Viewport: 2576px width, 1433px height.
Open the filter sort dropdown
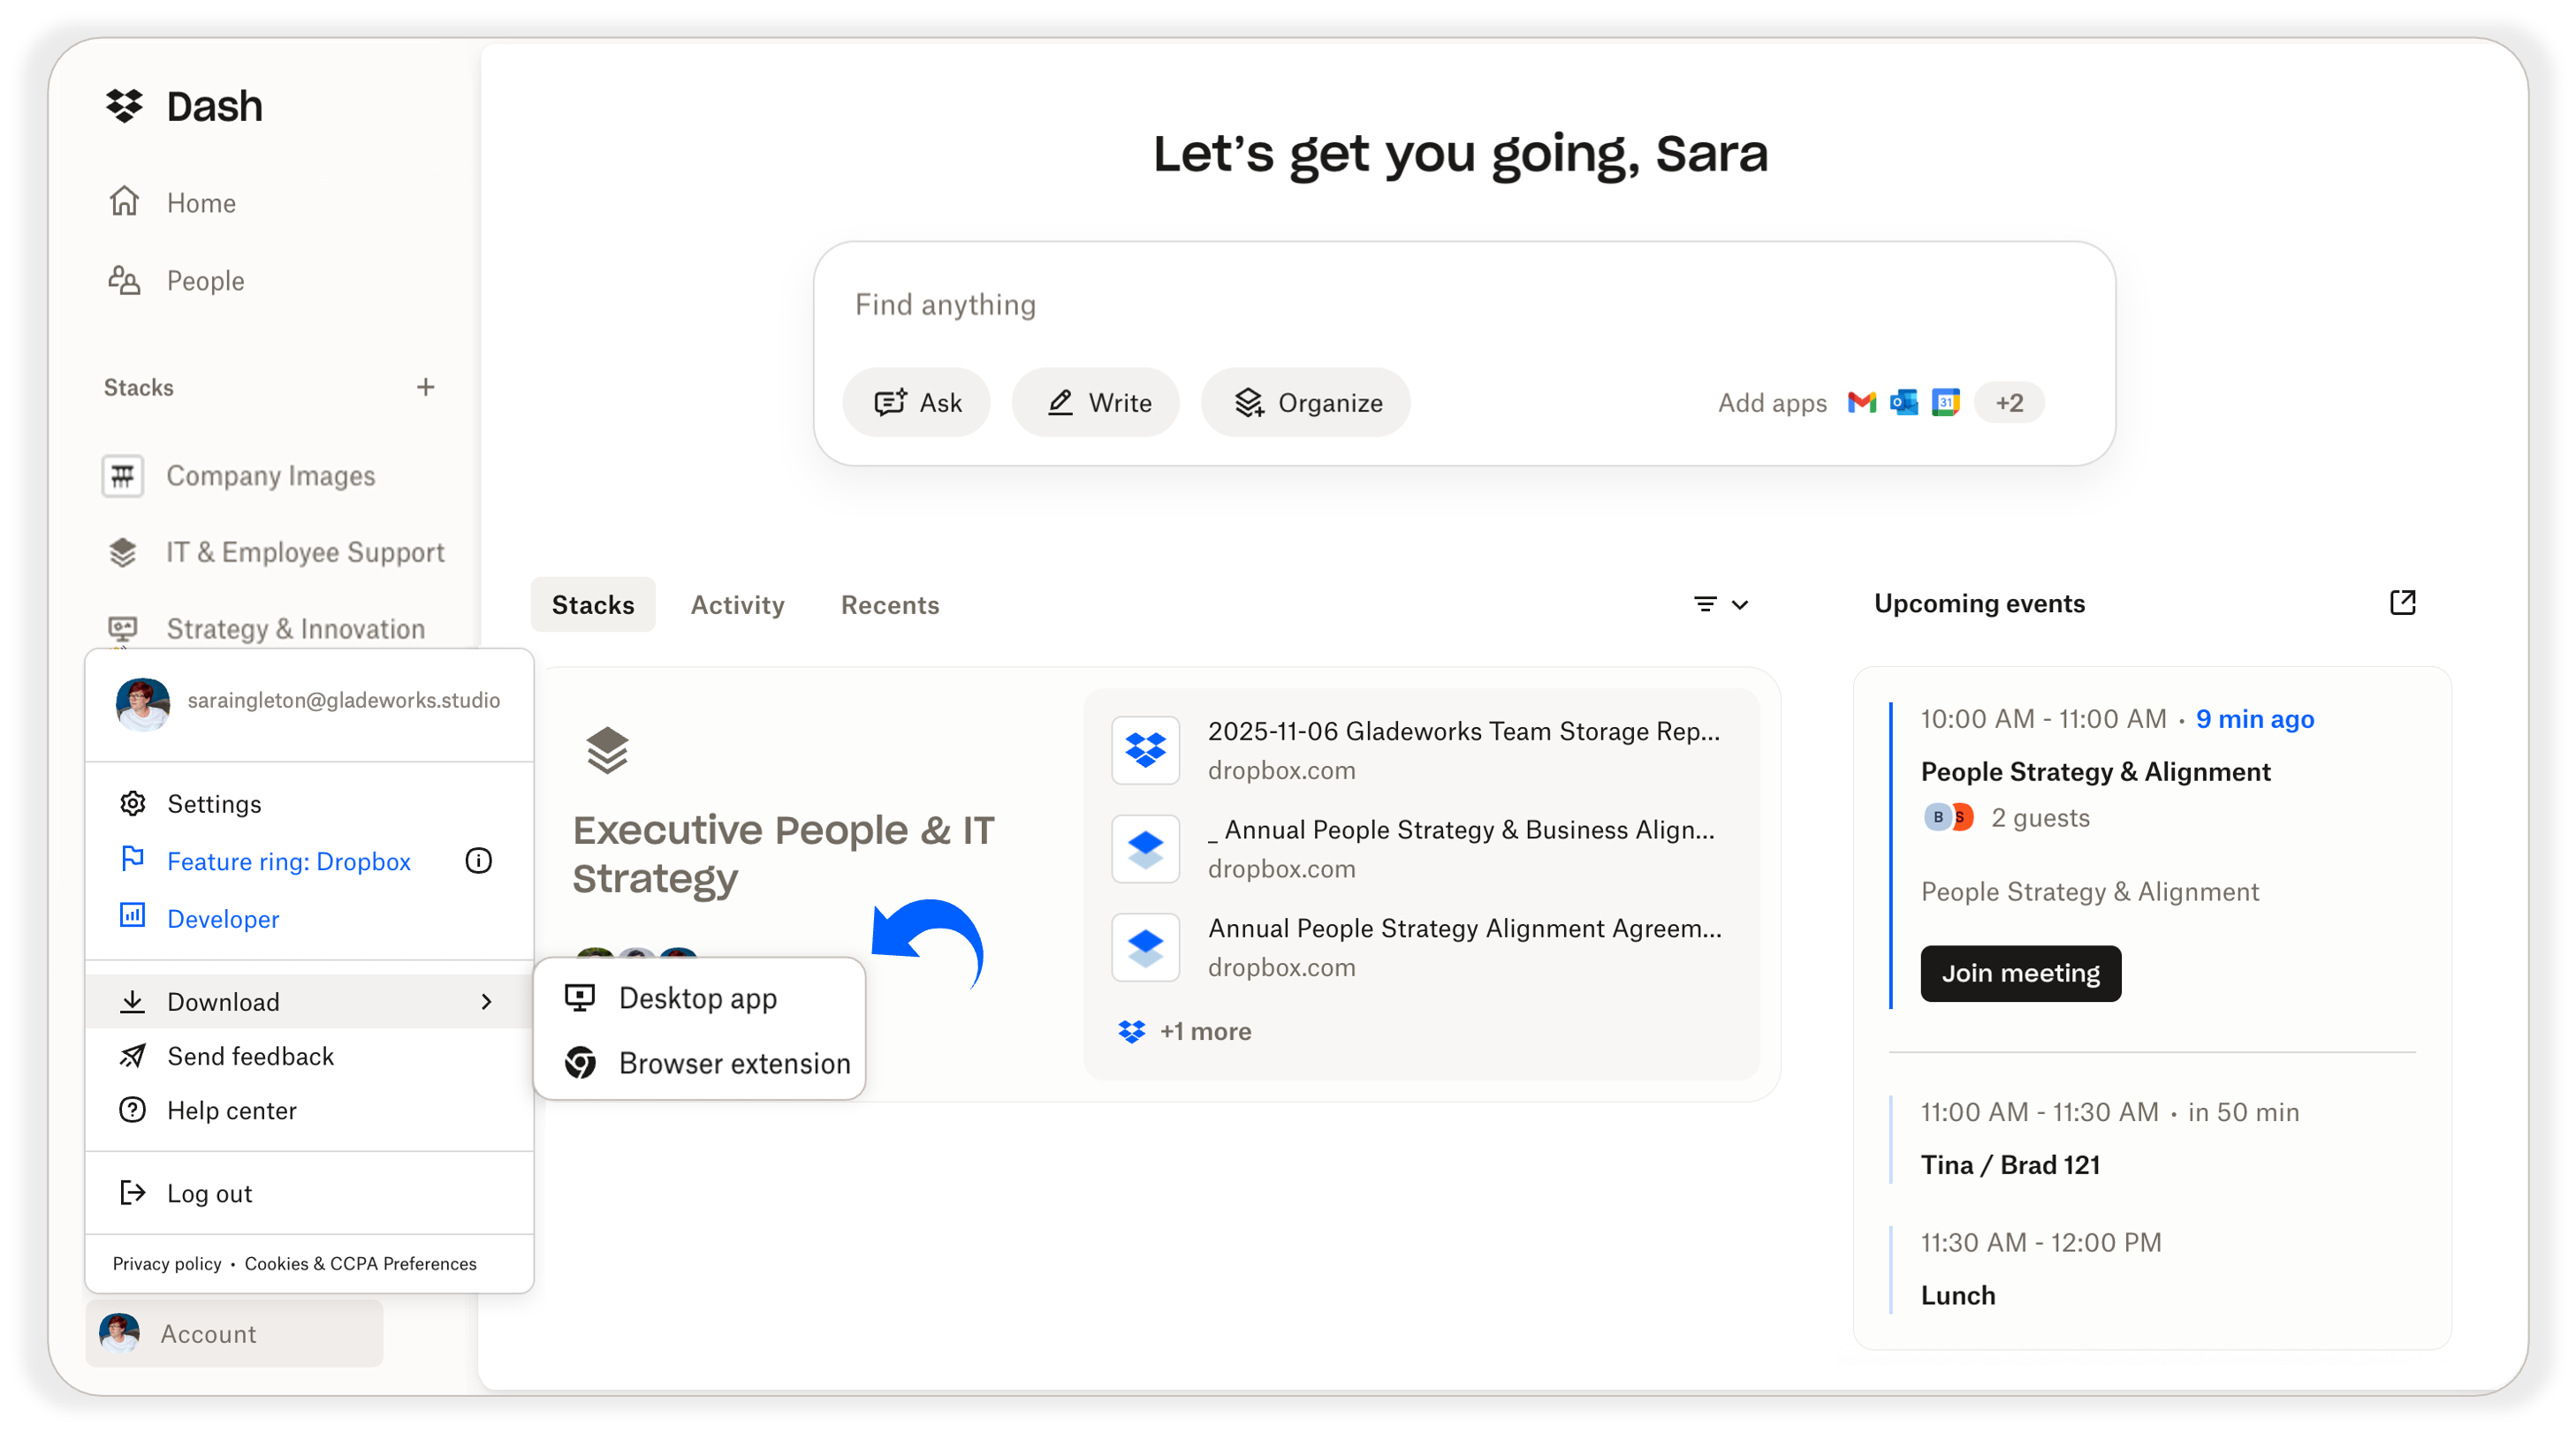[x=1720, y=605]
